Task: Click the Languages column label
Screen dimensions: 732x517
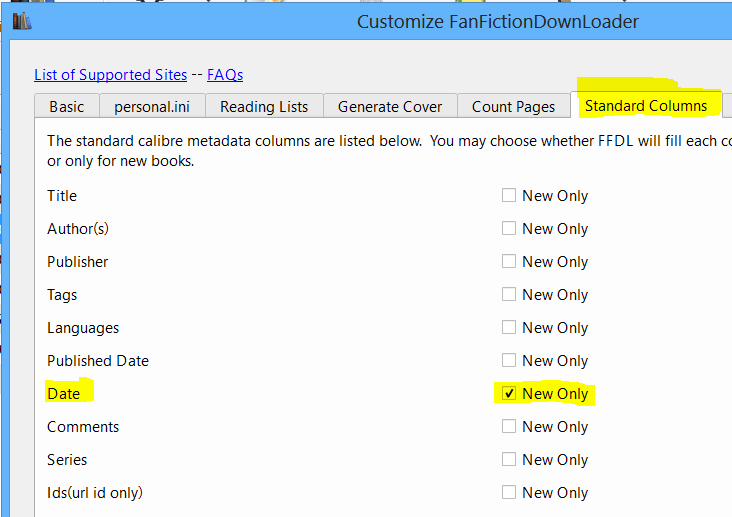Action: [83, 328]
